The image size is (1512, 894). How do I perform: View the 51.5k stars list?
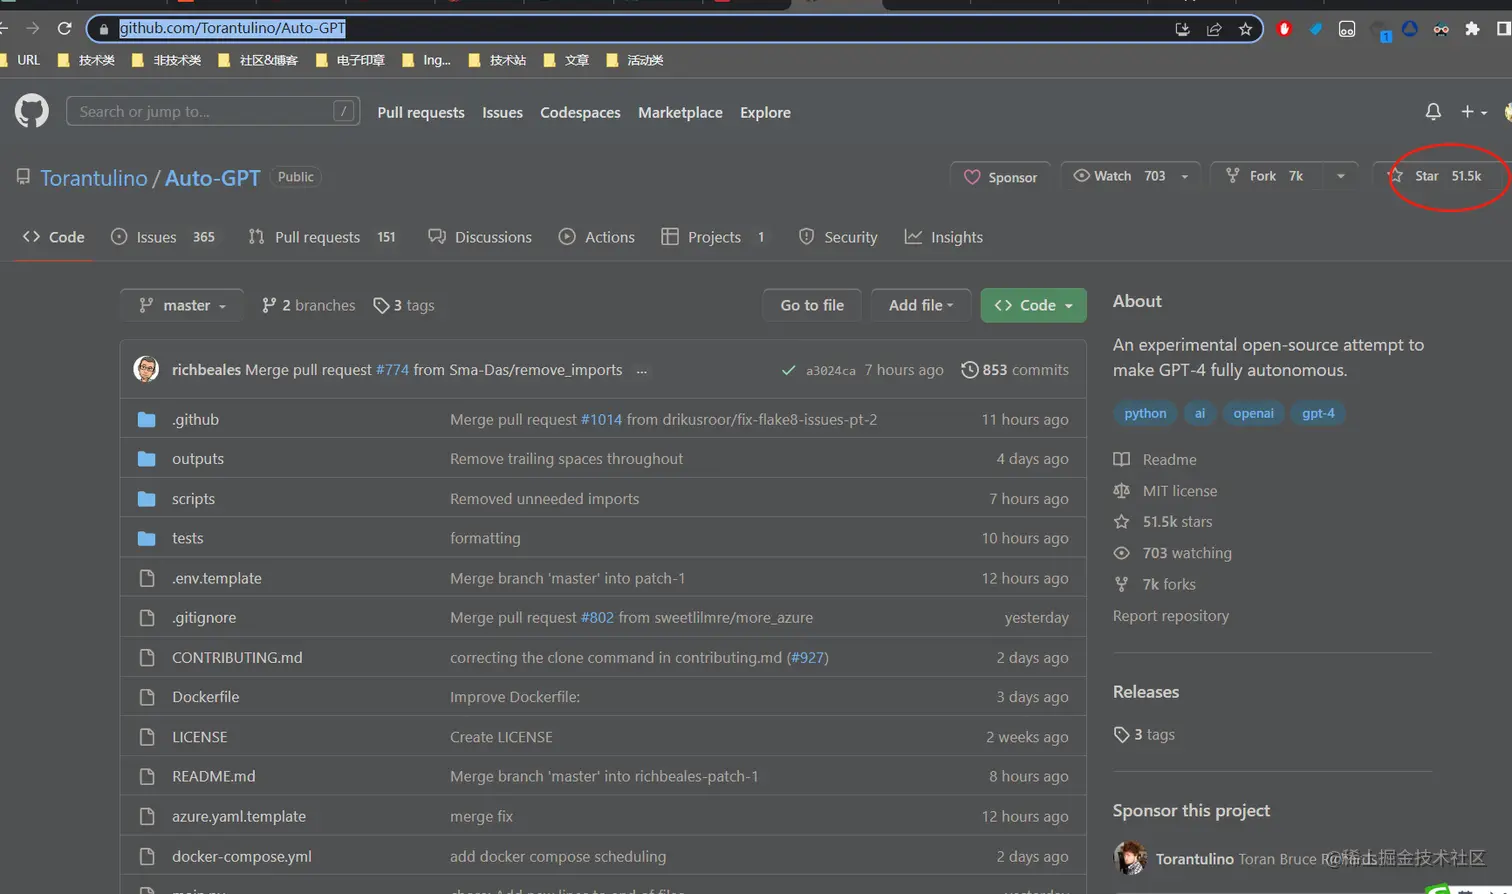[1163, 522]
